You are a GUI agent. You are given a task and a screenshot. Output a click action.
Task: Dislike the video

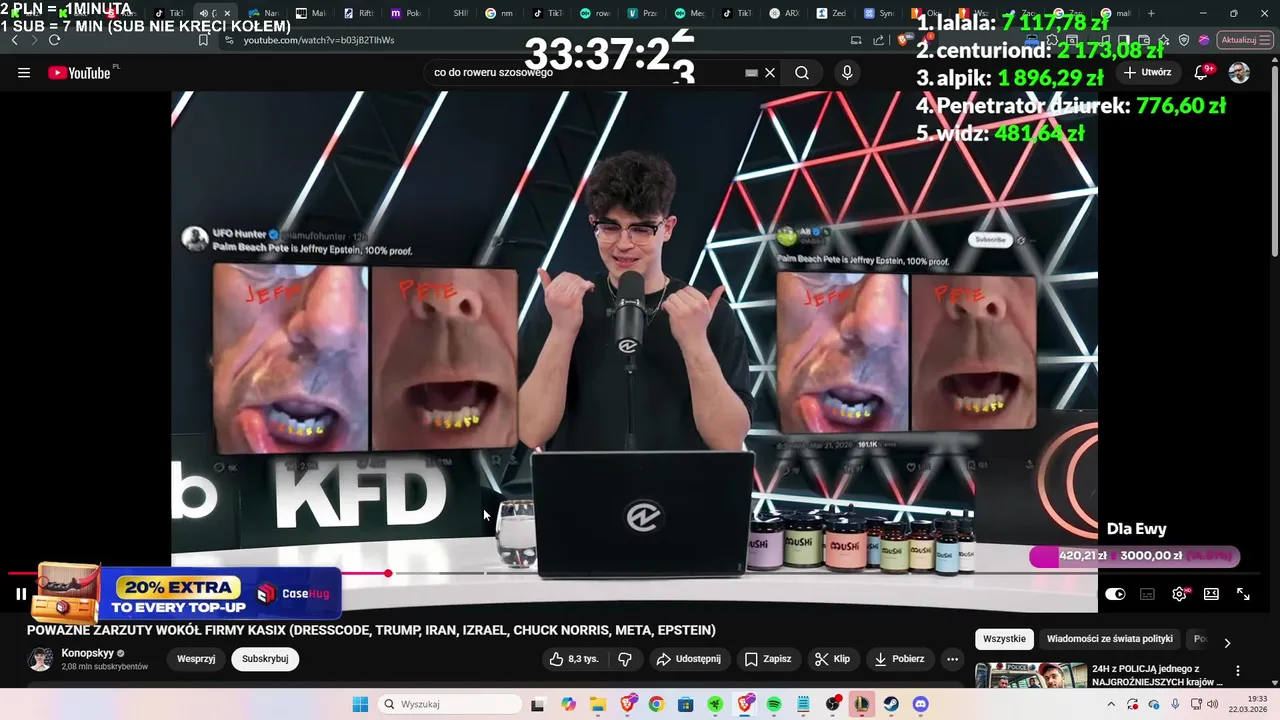click(x=625, y=659)
